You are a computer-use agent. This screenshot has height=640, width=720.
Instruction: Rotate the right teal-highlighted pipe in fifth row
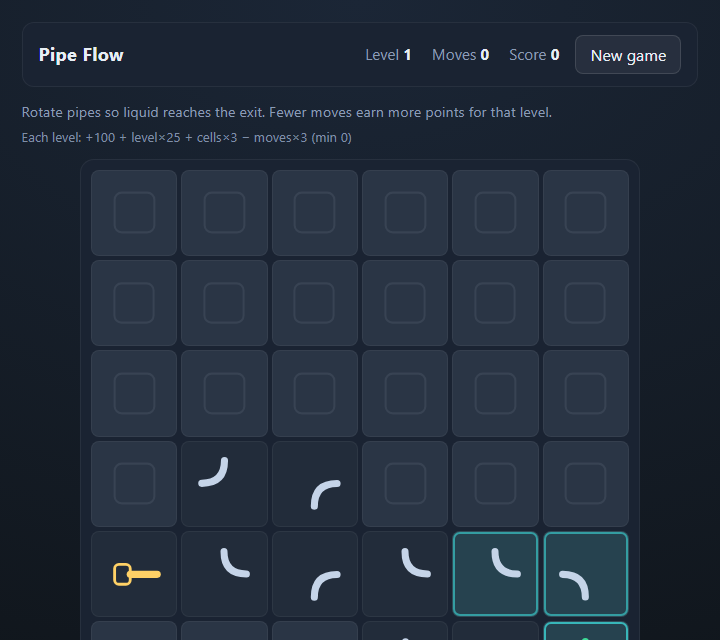tap(585, 574)
